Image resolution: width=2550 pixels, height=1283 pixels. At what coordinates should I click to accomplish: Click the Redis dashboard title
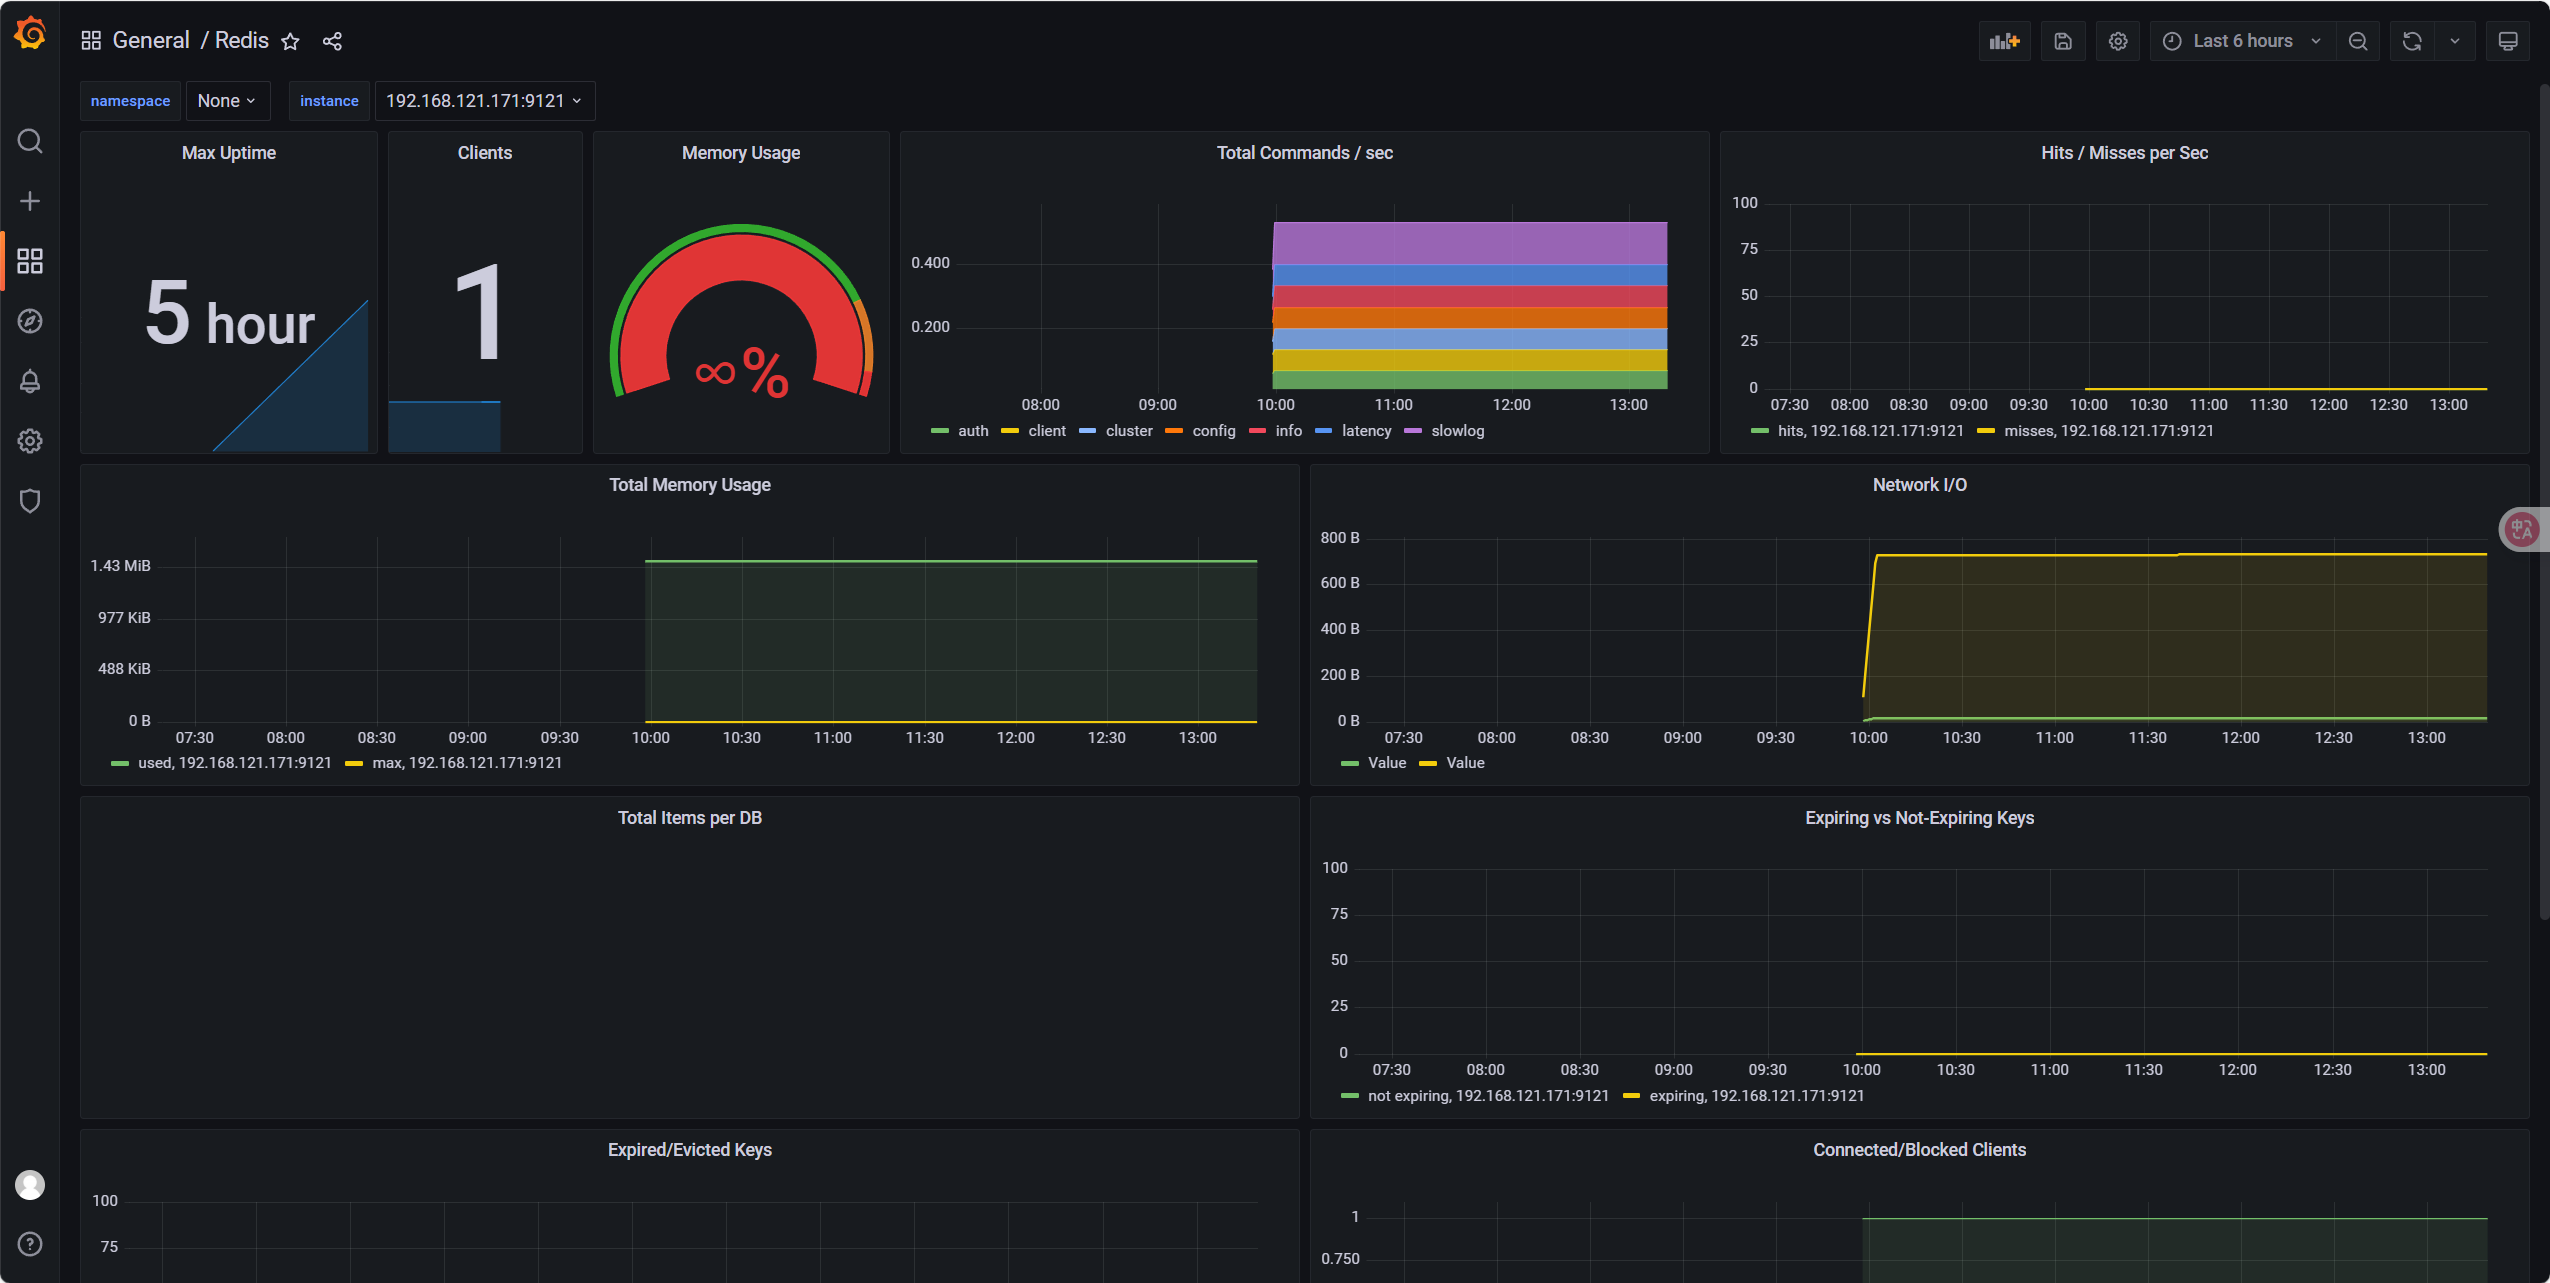point(242,41)
